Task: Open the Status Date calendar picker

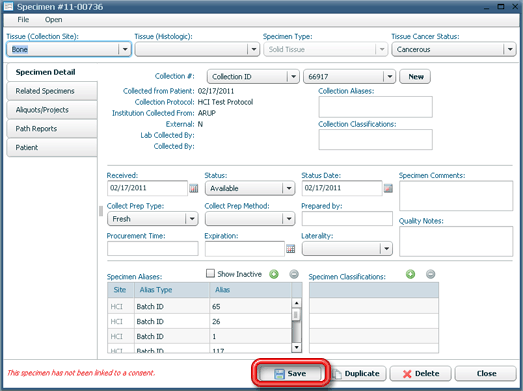Action: pyautogui.click(x=388, y=188)
